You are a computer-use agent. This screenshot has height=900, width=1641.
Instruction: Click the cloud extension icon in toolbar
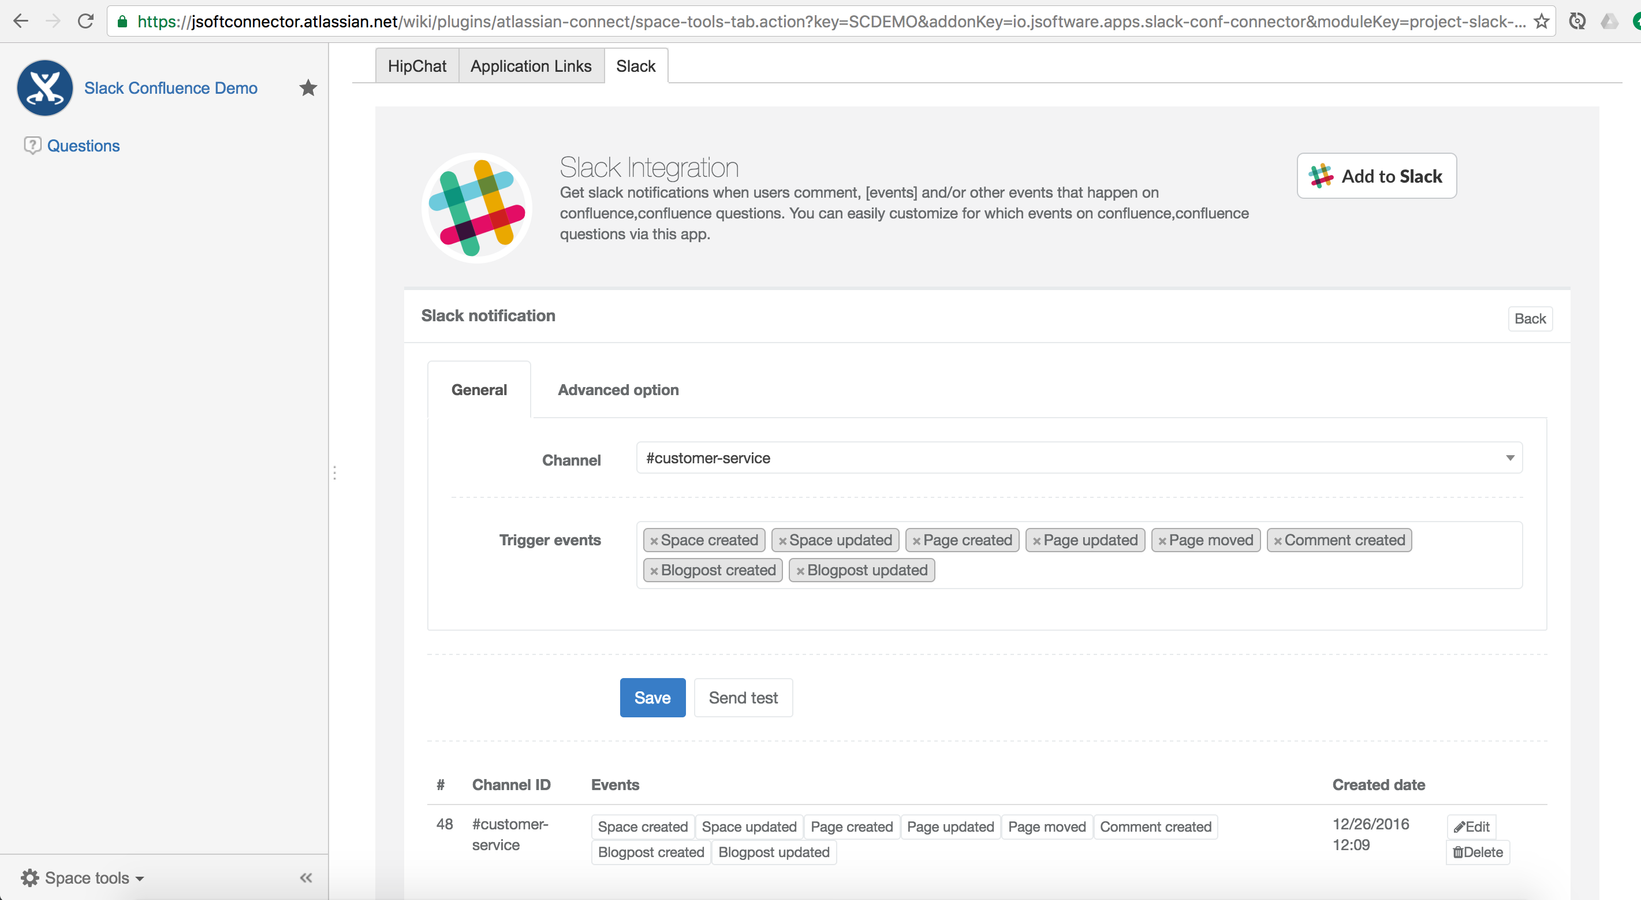coord(1609,21)
